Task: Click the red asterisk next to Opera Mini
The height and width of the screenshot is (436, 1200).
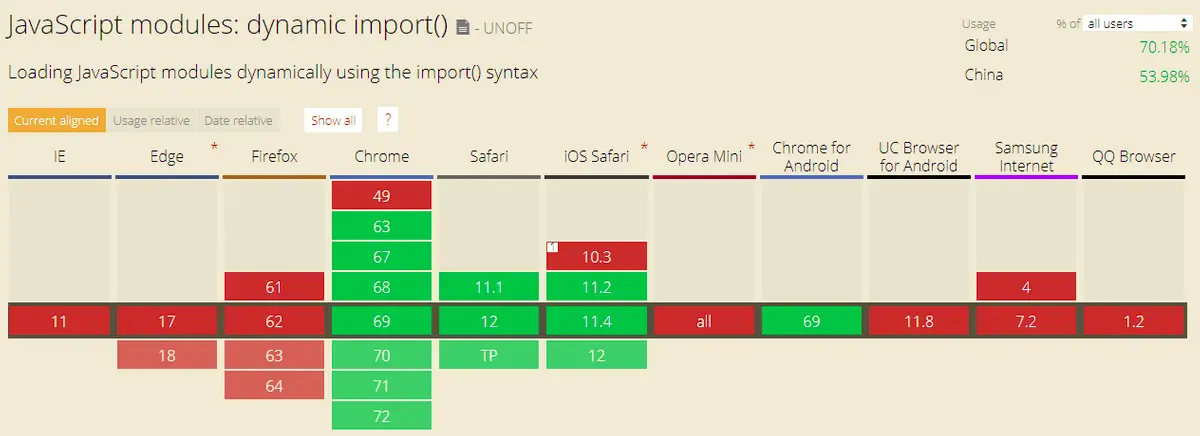Action: 751,148
